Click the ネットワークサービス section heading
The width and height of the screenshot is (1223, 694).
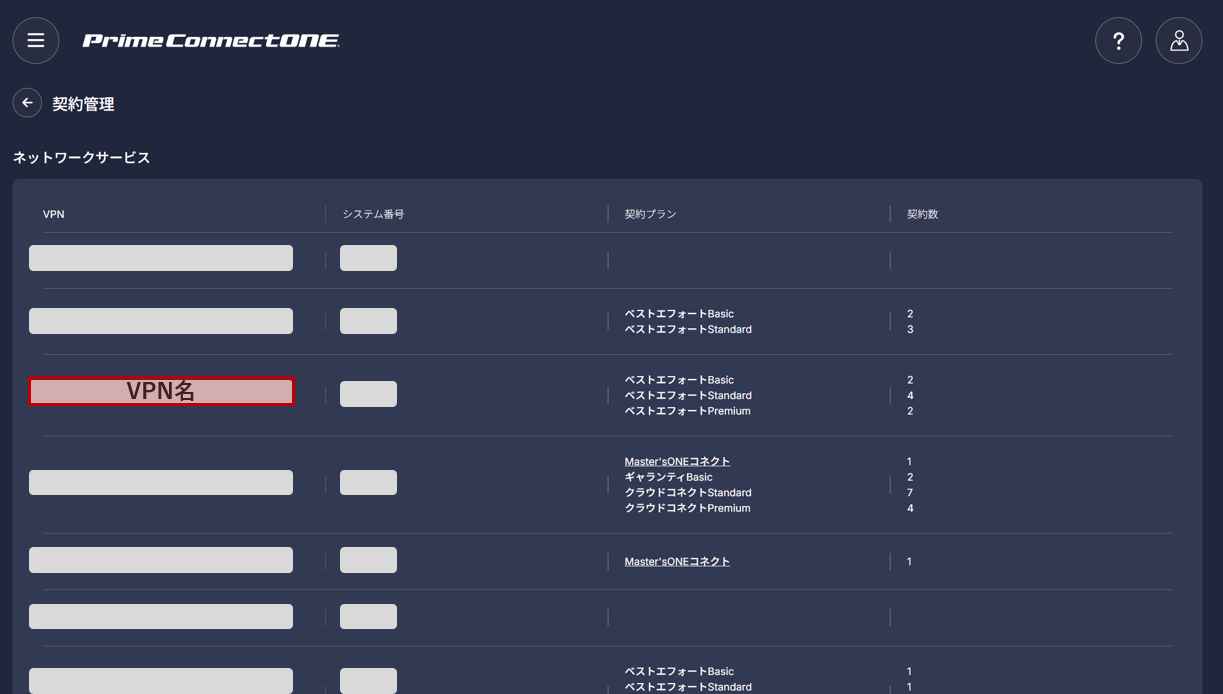82,158
